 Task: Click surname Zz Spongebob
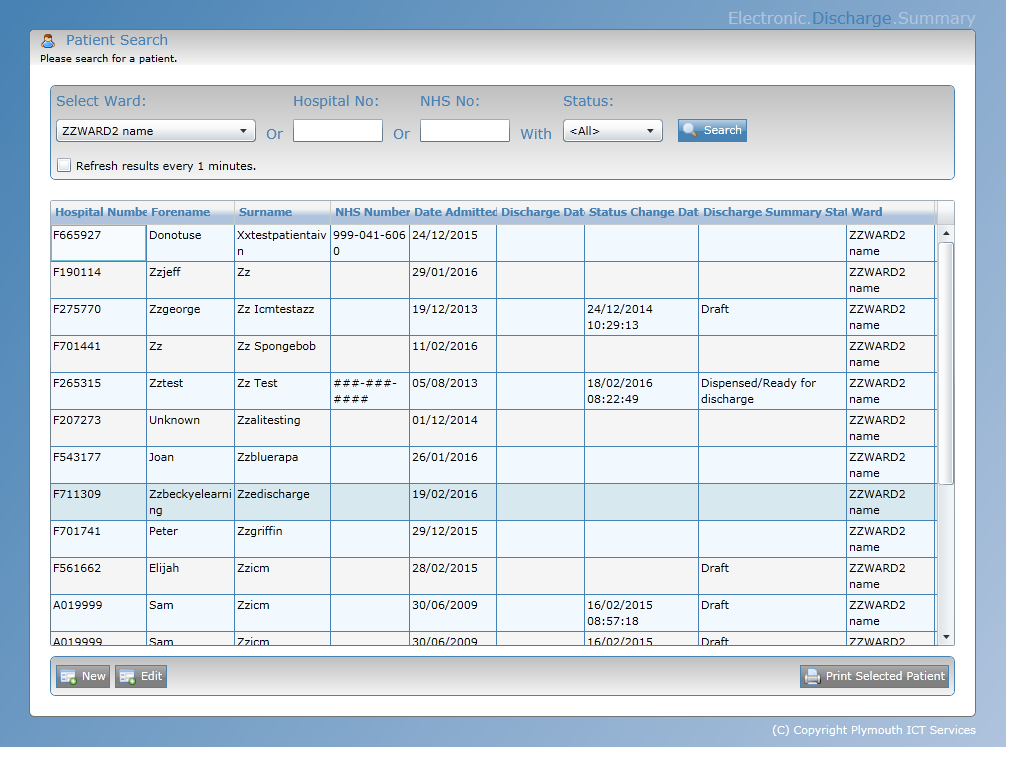click(x=276, y=346)
